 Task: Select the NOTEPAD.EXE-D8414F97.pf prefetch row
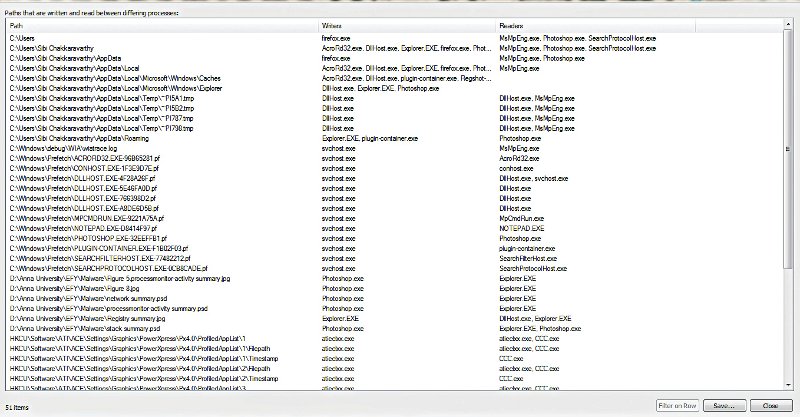[394, 229]
